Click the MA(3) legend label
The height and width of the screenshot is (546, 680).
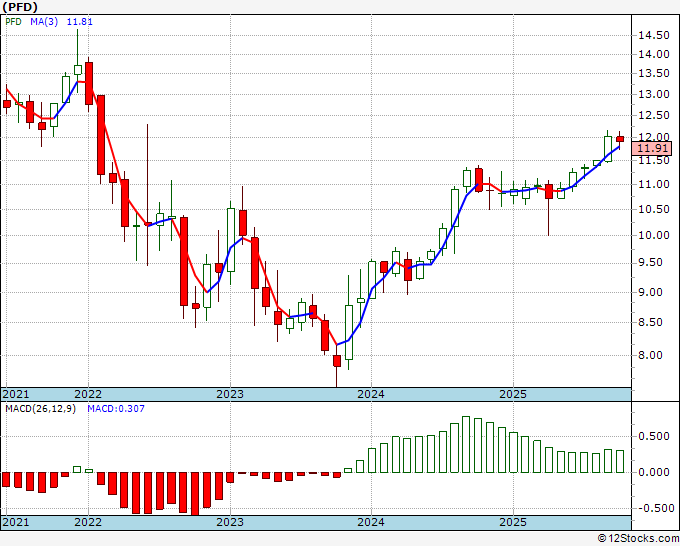(x=44, y=22)
